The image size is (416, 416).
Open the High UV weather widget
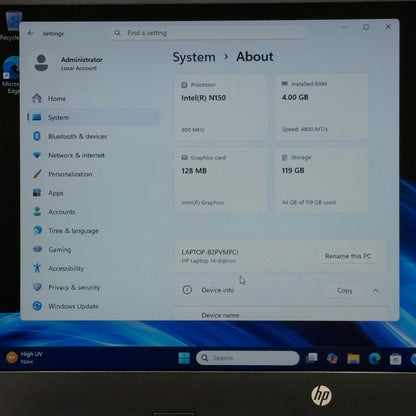pyautogui.click(x=25, y=358)
